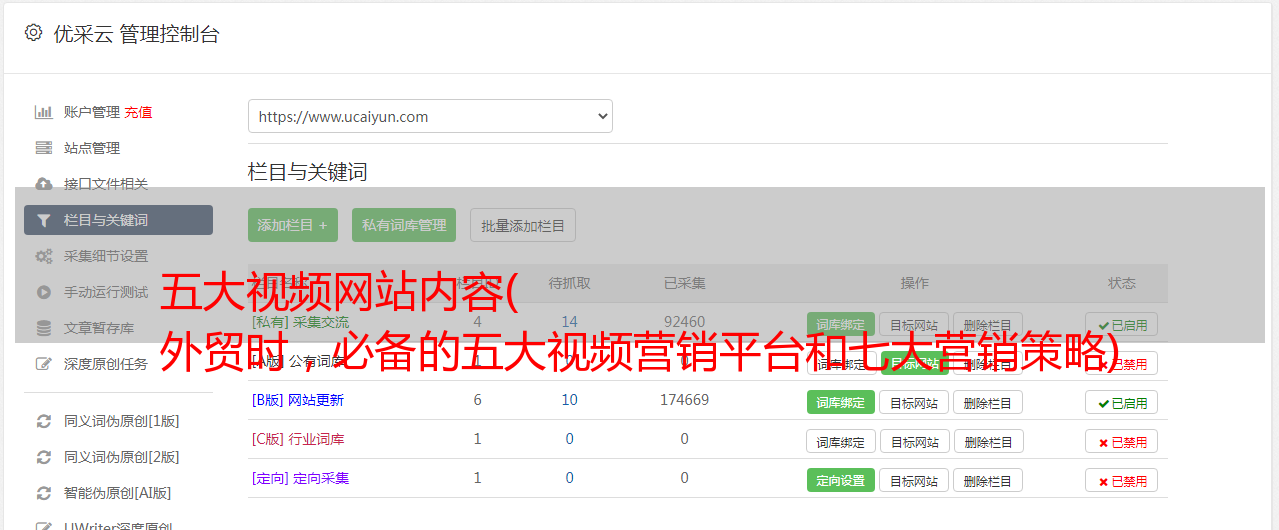Click 词库绑定 in the 行业词库 row

(x=841, y=441)
